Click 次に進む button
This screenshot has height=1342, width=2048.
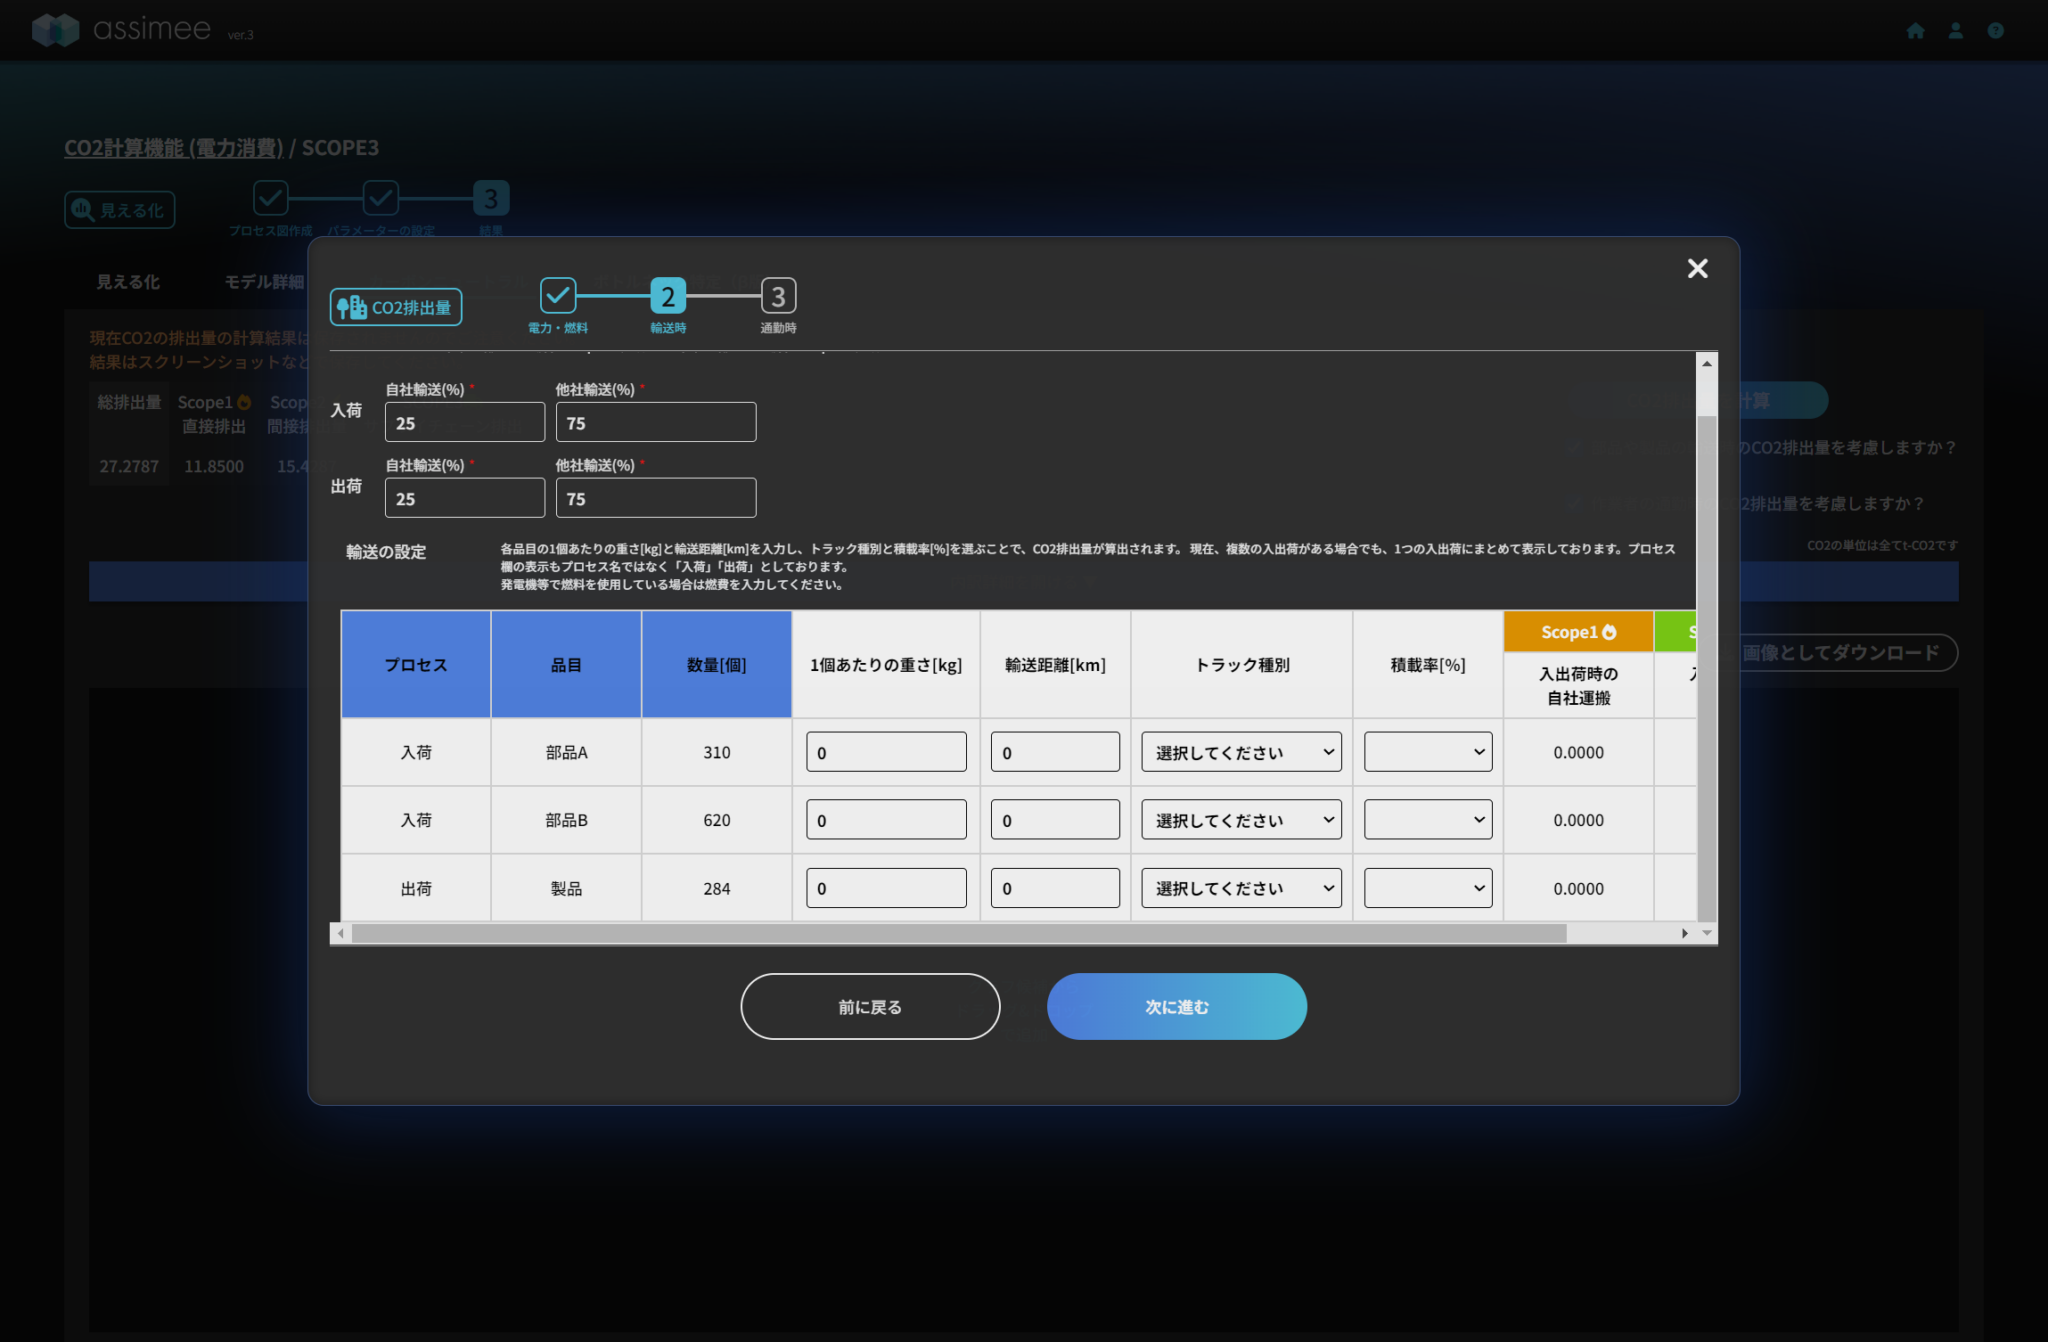point(1176,1006)
